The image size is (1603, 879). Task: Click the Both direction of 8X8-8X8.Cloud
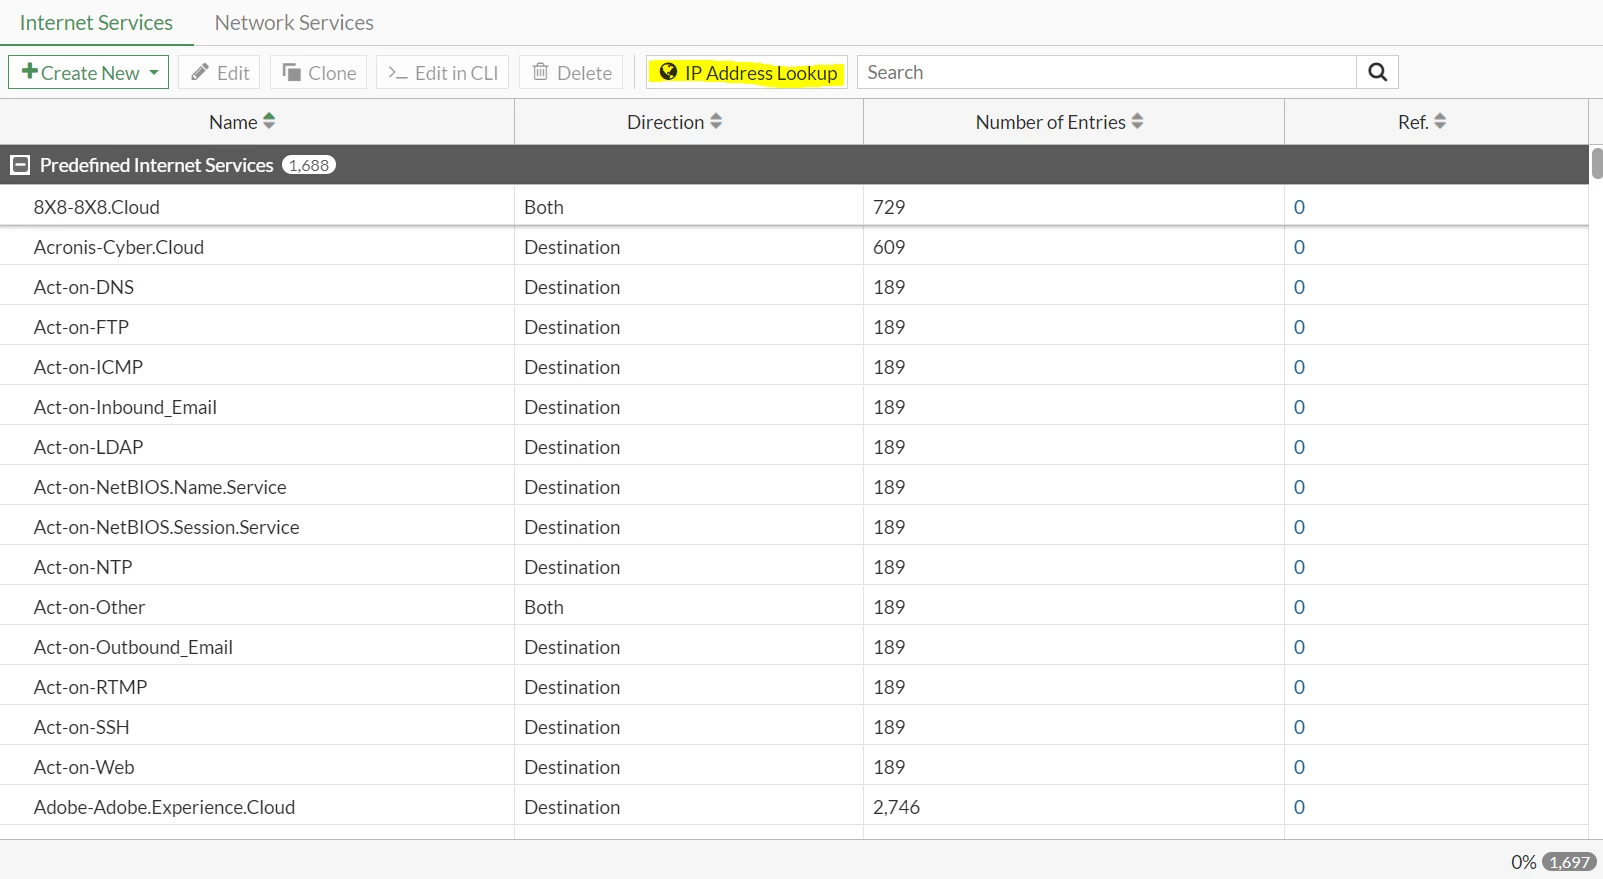[544, 207]
